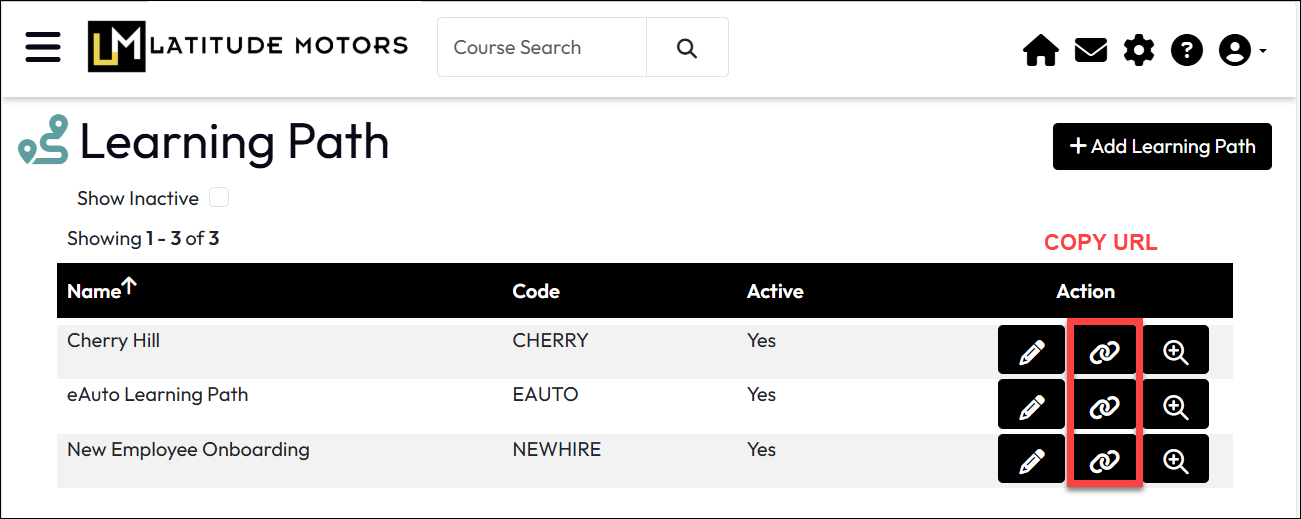Click the Latitude Motors logo
The image size is (1301, 519).
(x=247, y=46)
